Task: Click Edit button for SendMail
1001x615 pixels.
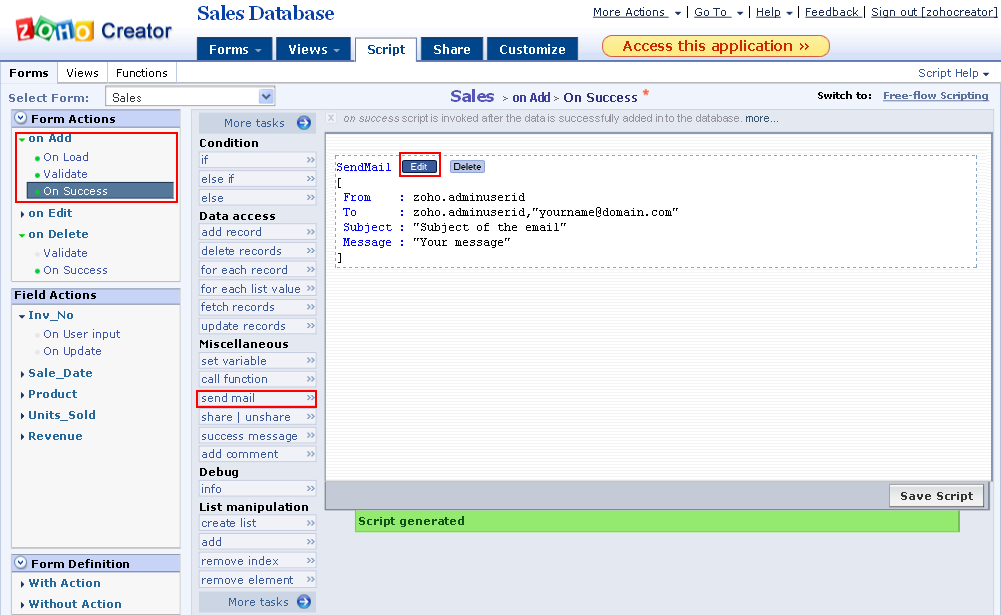Action: 419,167
